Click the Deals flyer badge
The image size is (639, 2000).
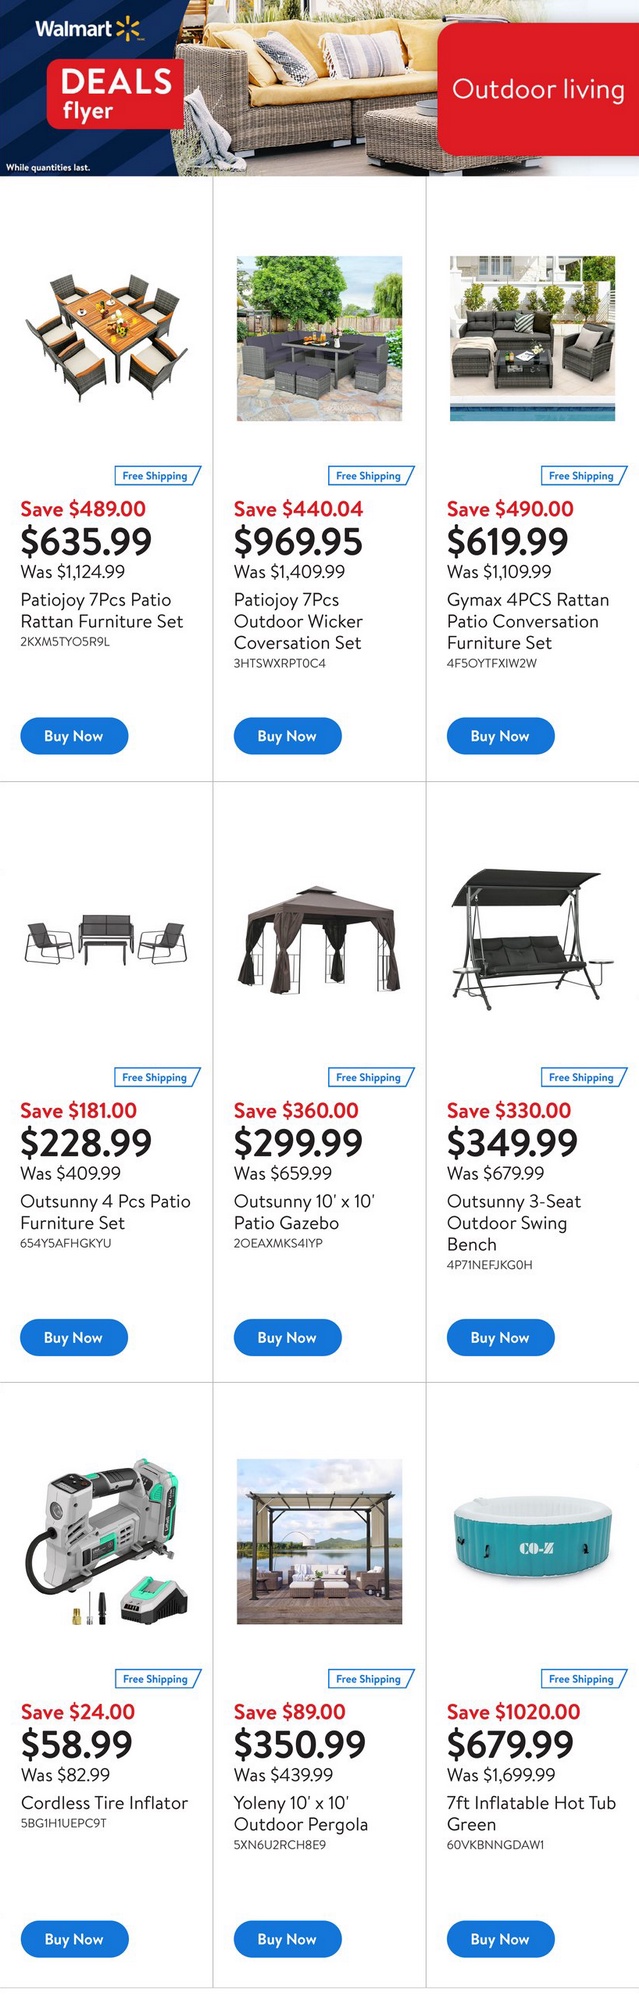pyautogui.click(x=115, y=94)
